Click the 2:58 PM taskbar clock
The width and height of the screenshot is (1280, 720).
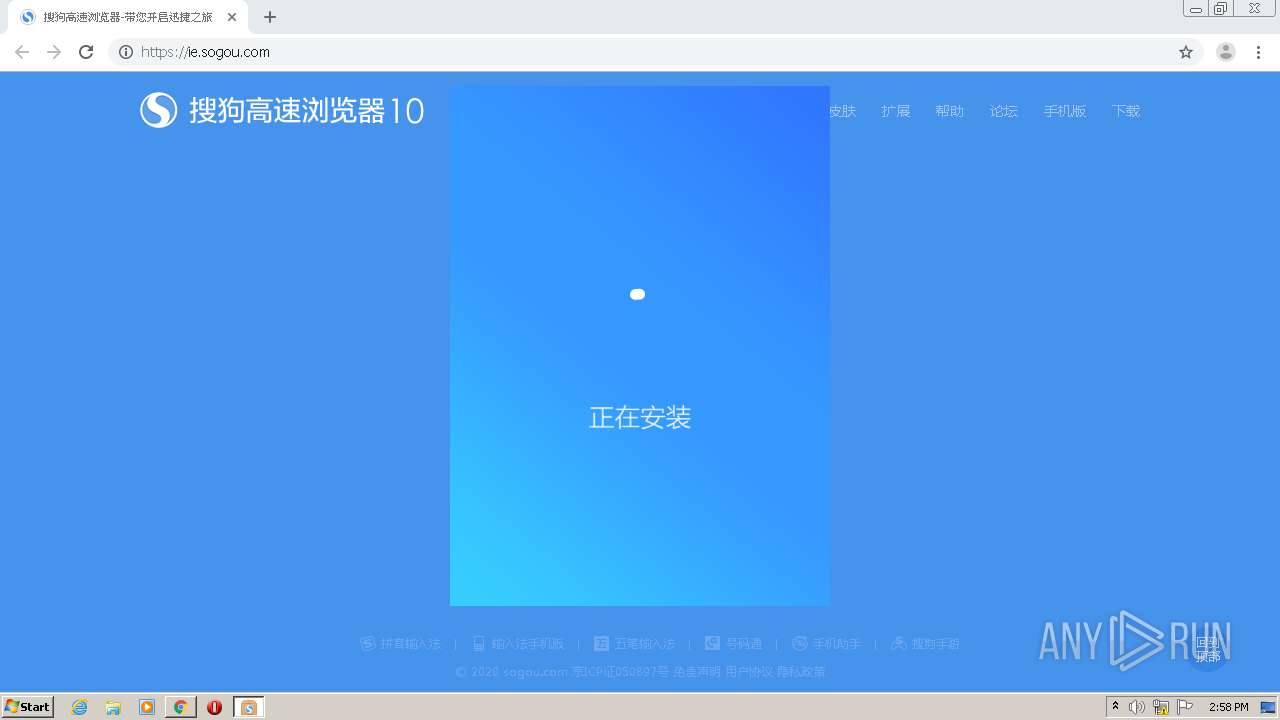(1229, 707)
